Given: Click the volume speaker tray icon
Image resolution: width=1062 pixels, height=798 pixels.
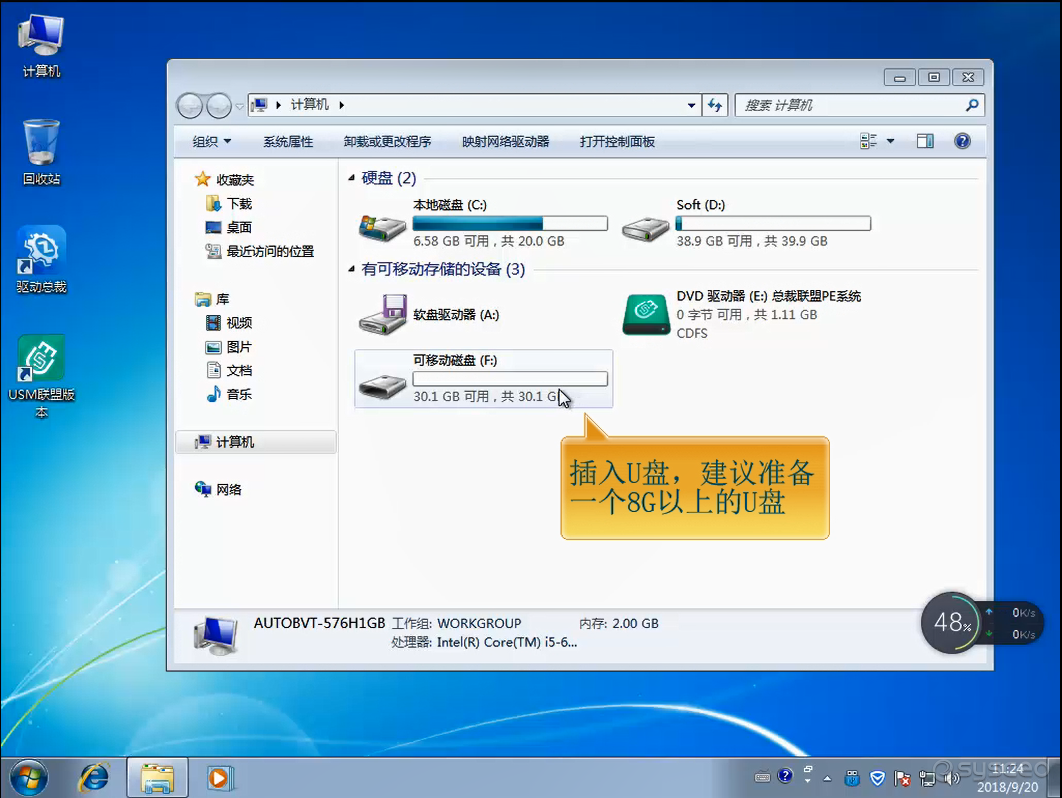Looking at the screenshot, I should pyautogui.click(x=952, y=778).
